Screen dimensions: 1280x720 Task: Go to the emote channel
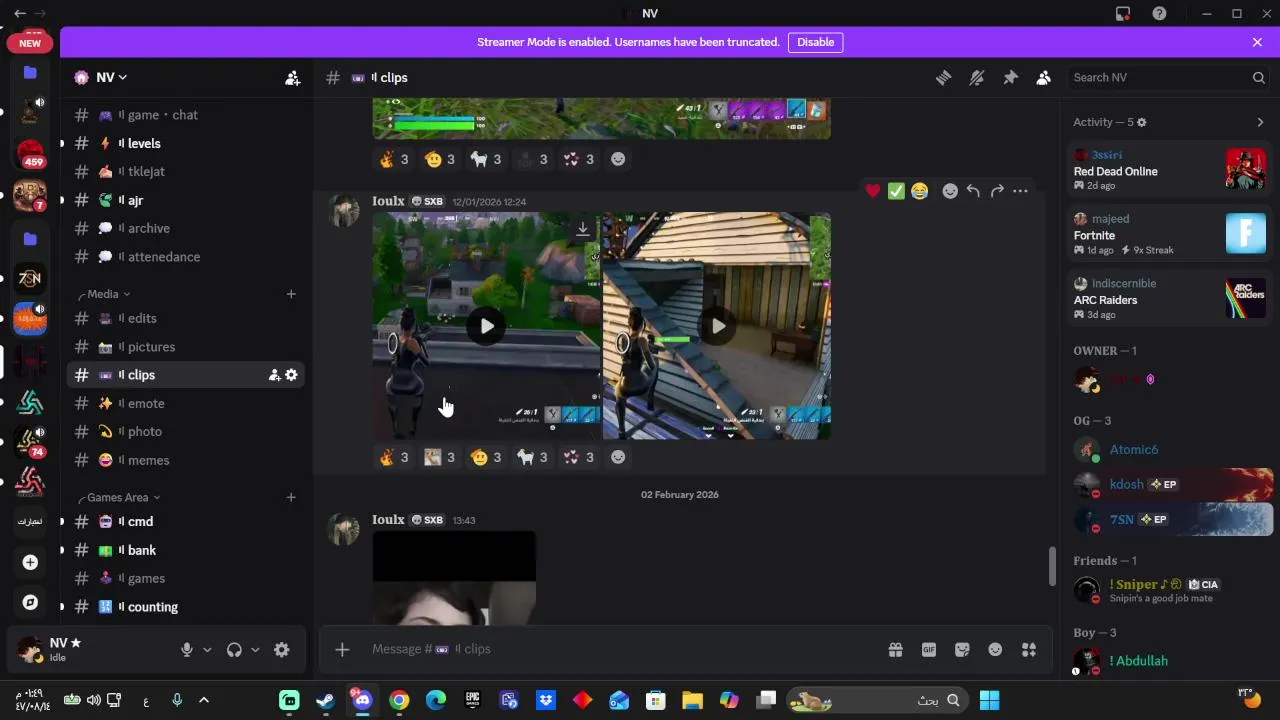coord(185,403)
